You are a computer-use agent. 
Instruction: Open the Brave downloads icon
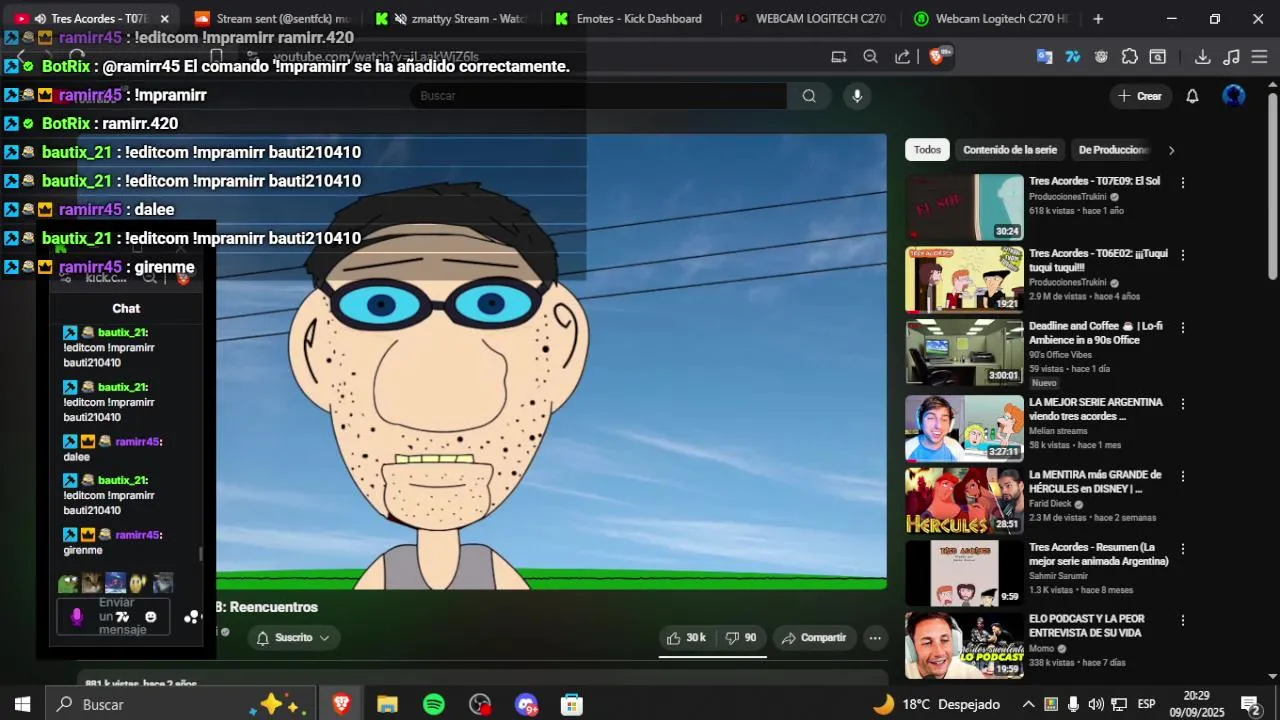[1203, 57]
